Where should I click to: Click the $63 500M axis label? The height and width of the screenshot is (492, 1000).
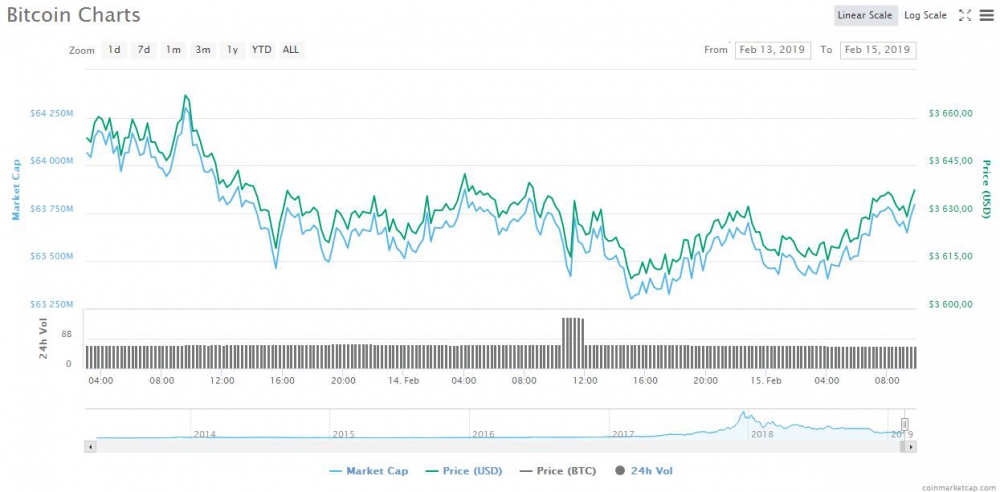[x=52, y=257]
